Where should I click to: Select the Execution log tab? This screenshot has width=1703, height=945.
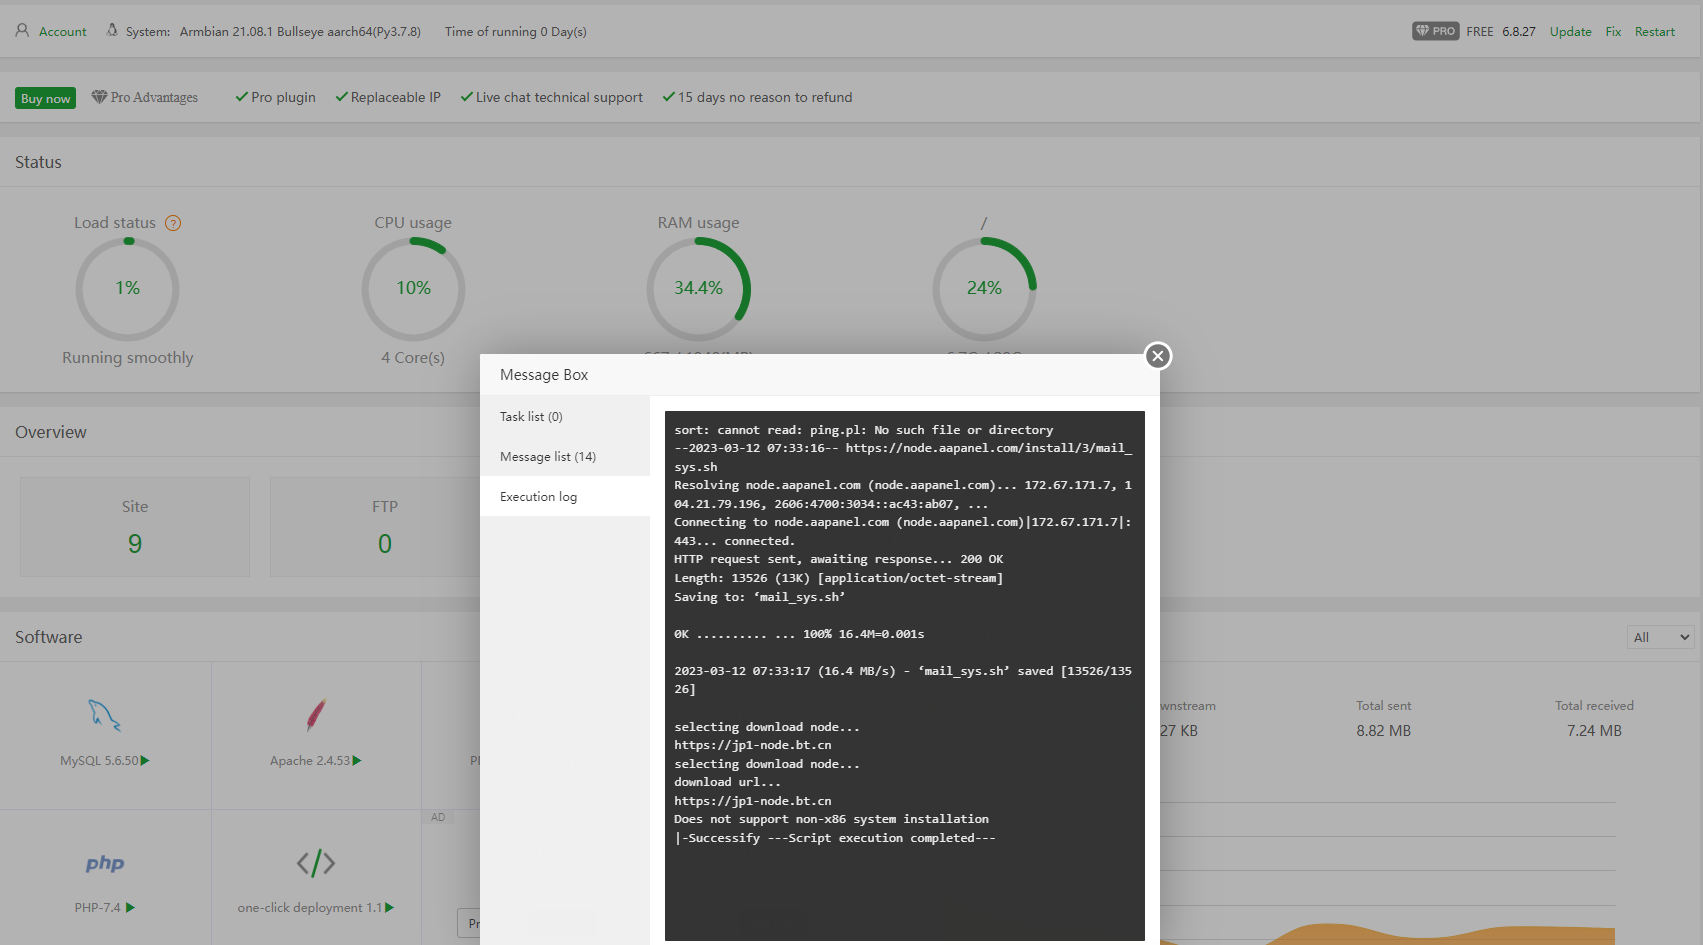538,497
